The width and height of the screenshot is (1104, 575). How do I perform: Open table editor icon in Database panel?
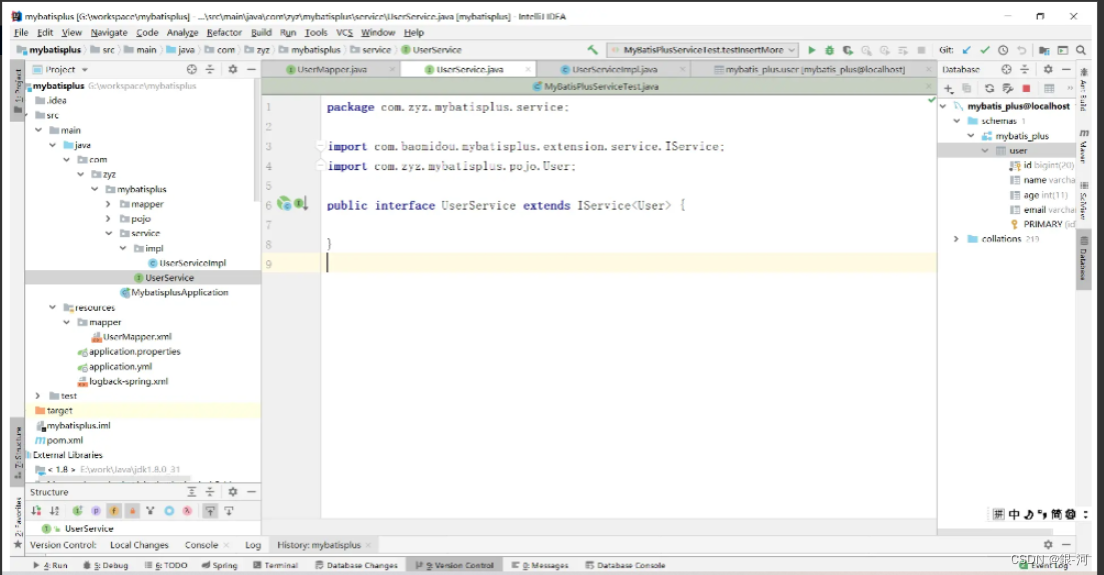1049,89
